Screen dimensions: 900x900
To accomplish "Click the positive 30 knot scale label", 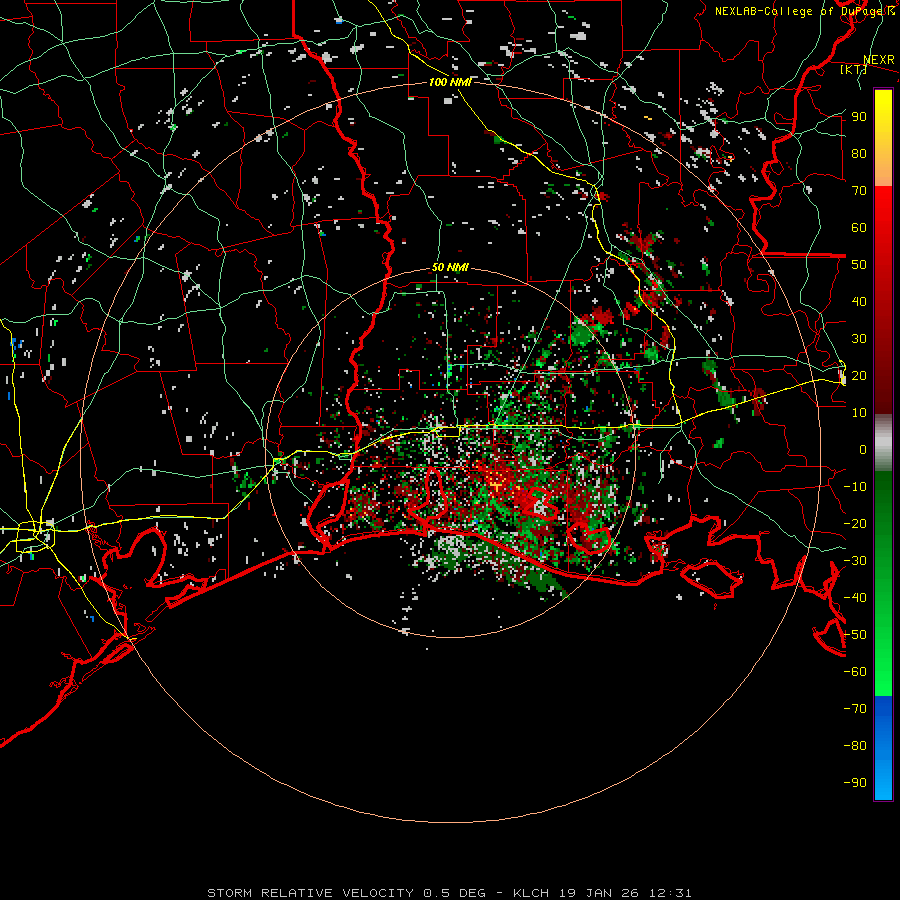I will click(x=859, y=339).
